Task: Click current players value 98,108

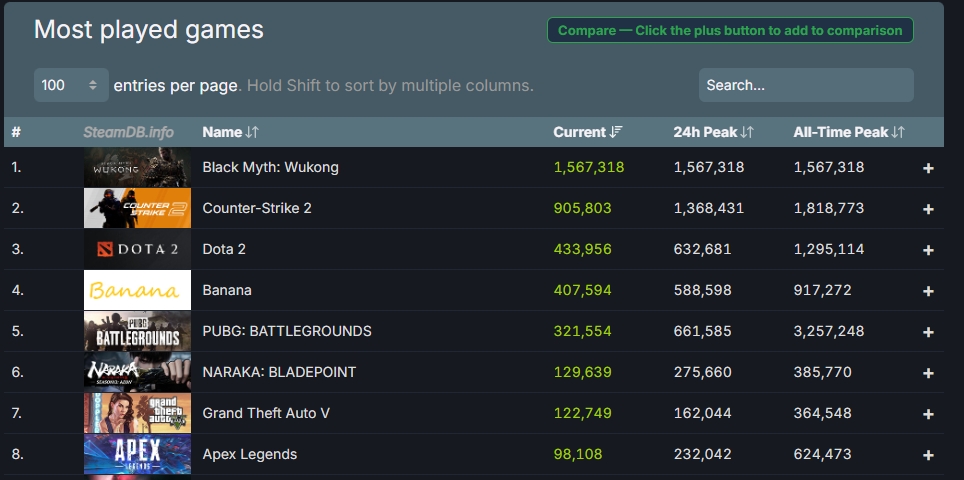Action: click(x=578, y=454)
